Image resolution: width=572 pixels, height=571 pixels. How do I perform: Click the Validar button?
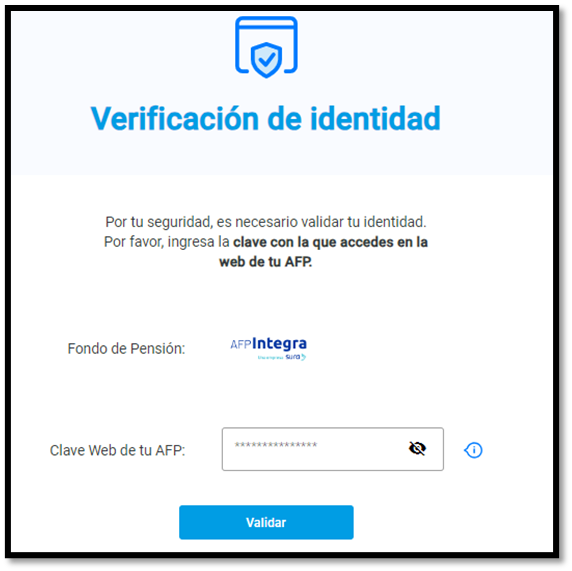[266, 522]
